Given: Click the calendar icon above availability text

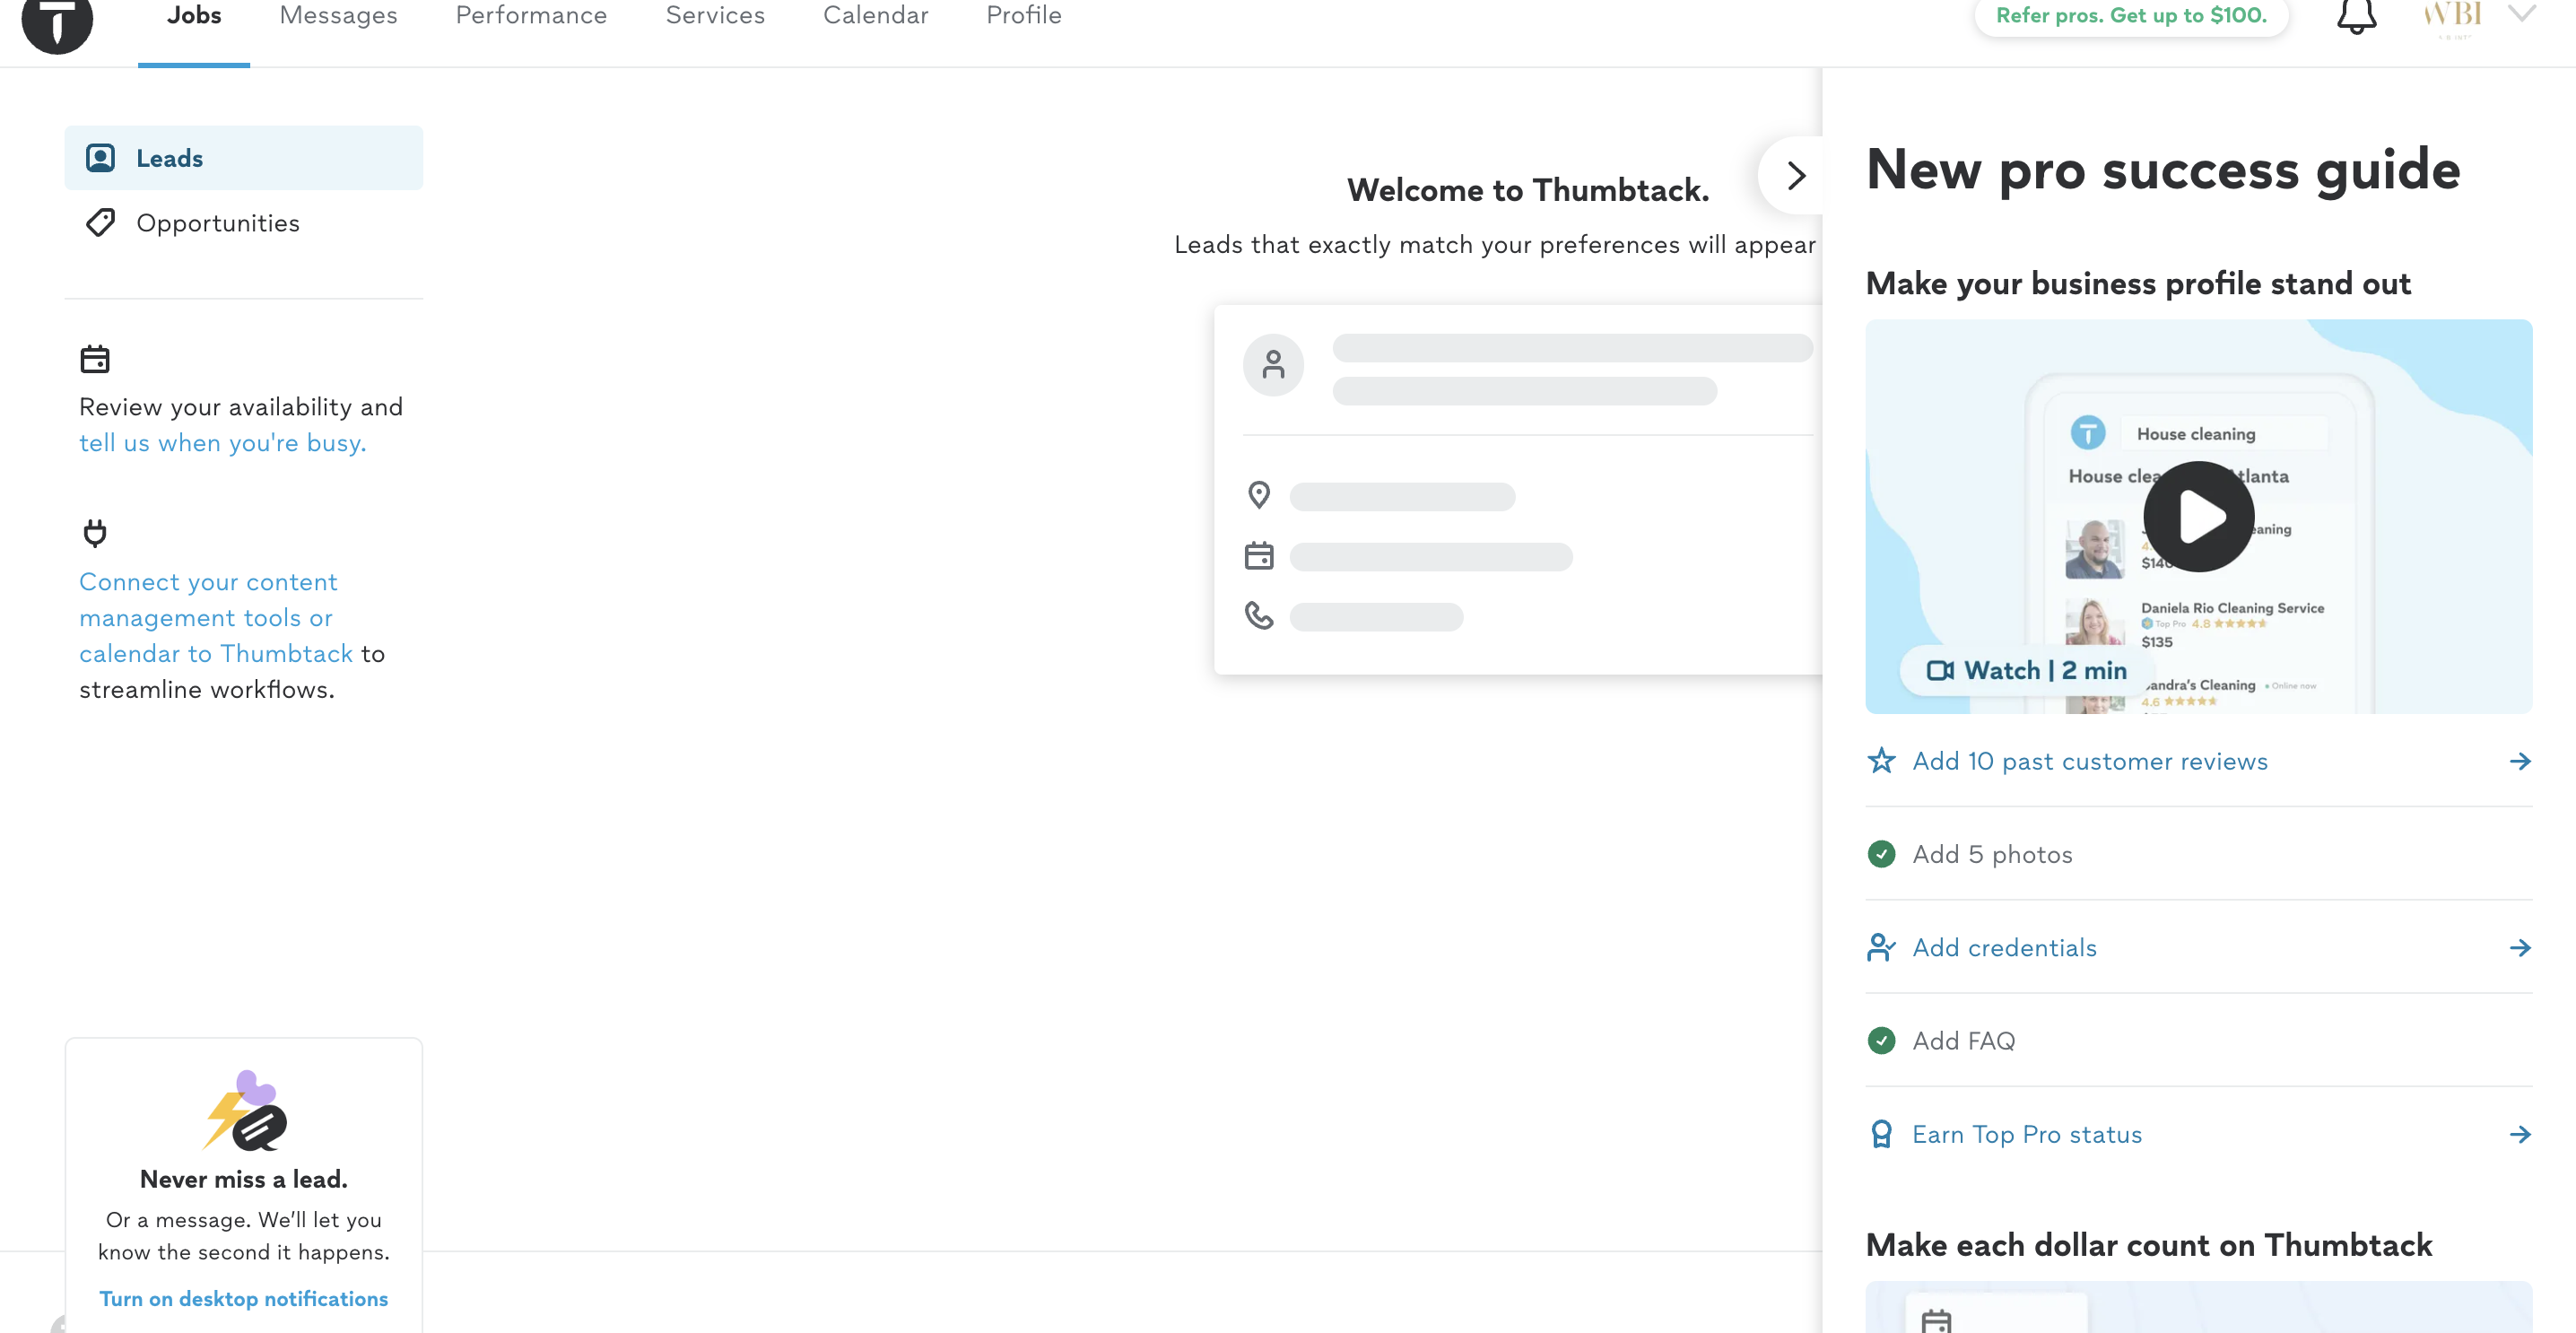Looking at the screenshot, I should coord(95,359).
